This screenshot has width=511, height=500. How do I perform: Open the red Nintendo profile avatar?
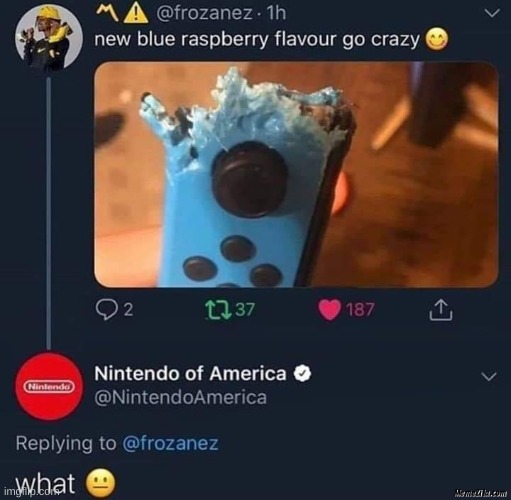[49, 386]
